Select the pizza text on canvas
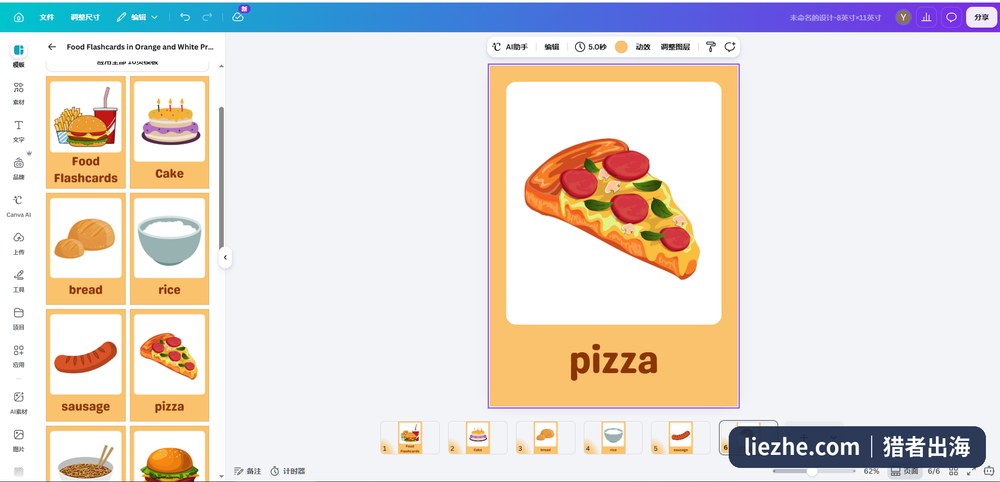This screenshot has height=482, width=1000. [x=614, y=361]
